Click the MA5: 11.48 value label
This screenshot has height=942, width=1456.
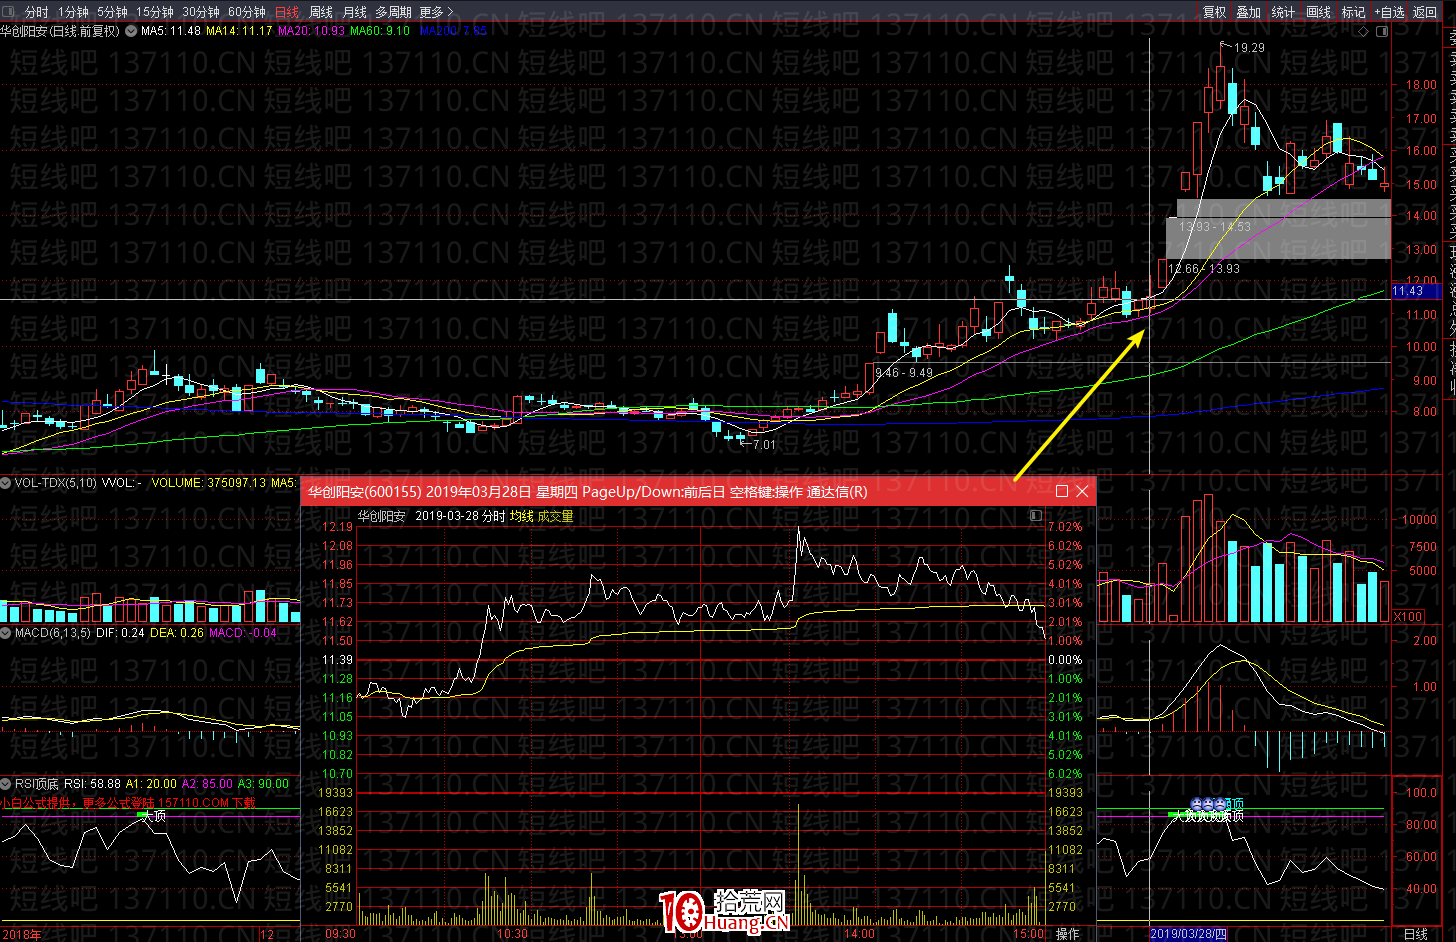point(171,31)
